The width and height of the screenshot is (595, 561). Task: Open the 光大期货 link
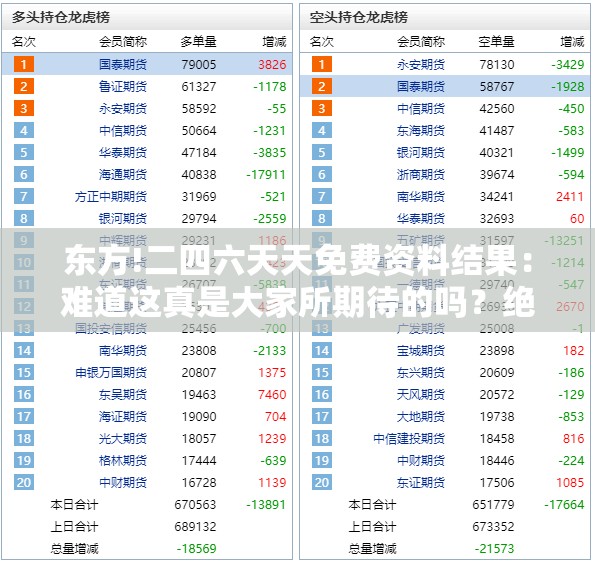pyautogui.click(x=123, y=438)
